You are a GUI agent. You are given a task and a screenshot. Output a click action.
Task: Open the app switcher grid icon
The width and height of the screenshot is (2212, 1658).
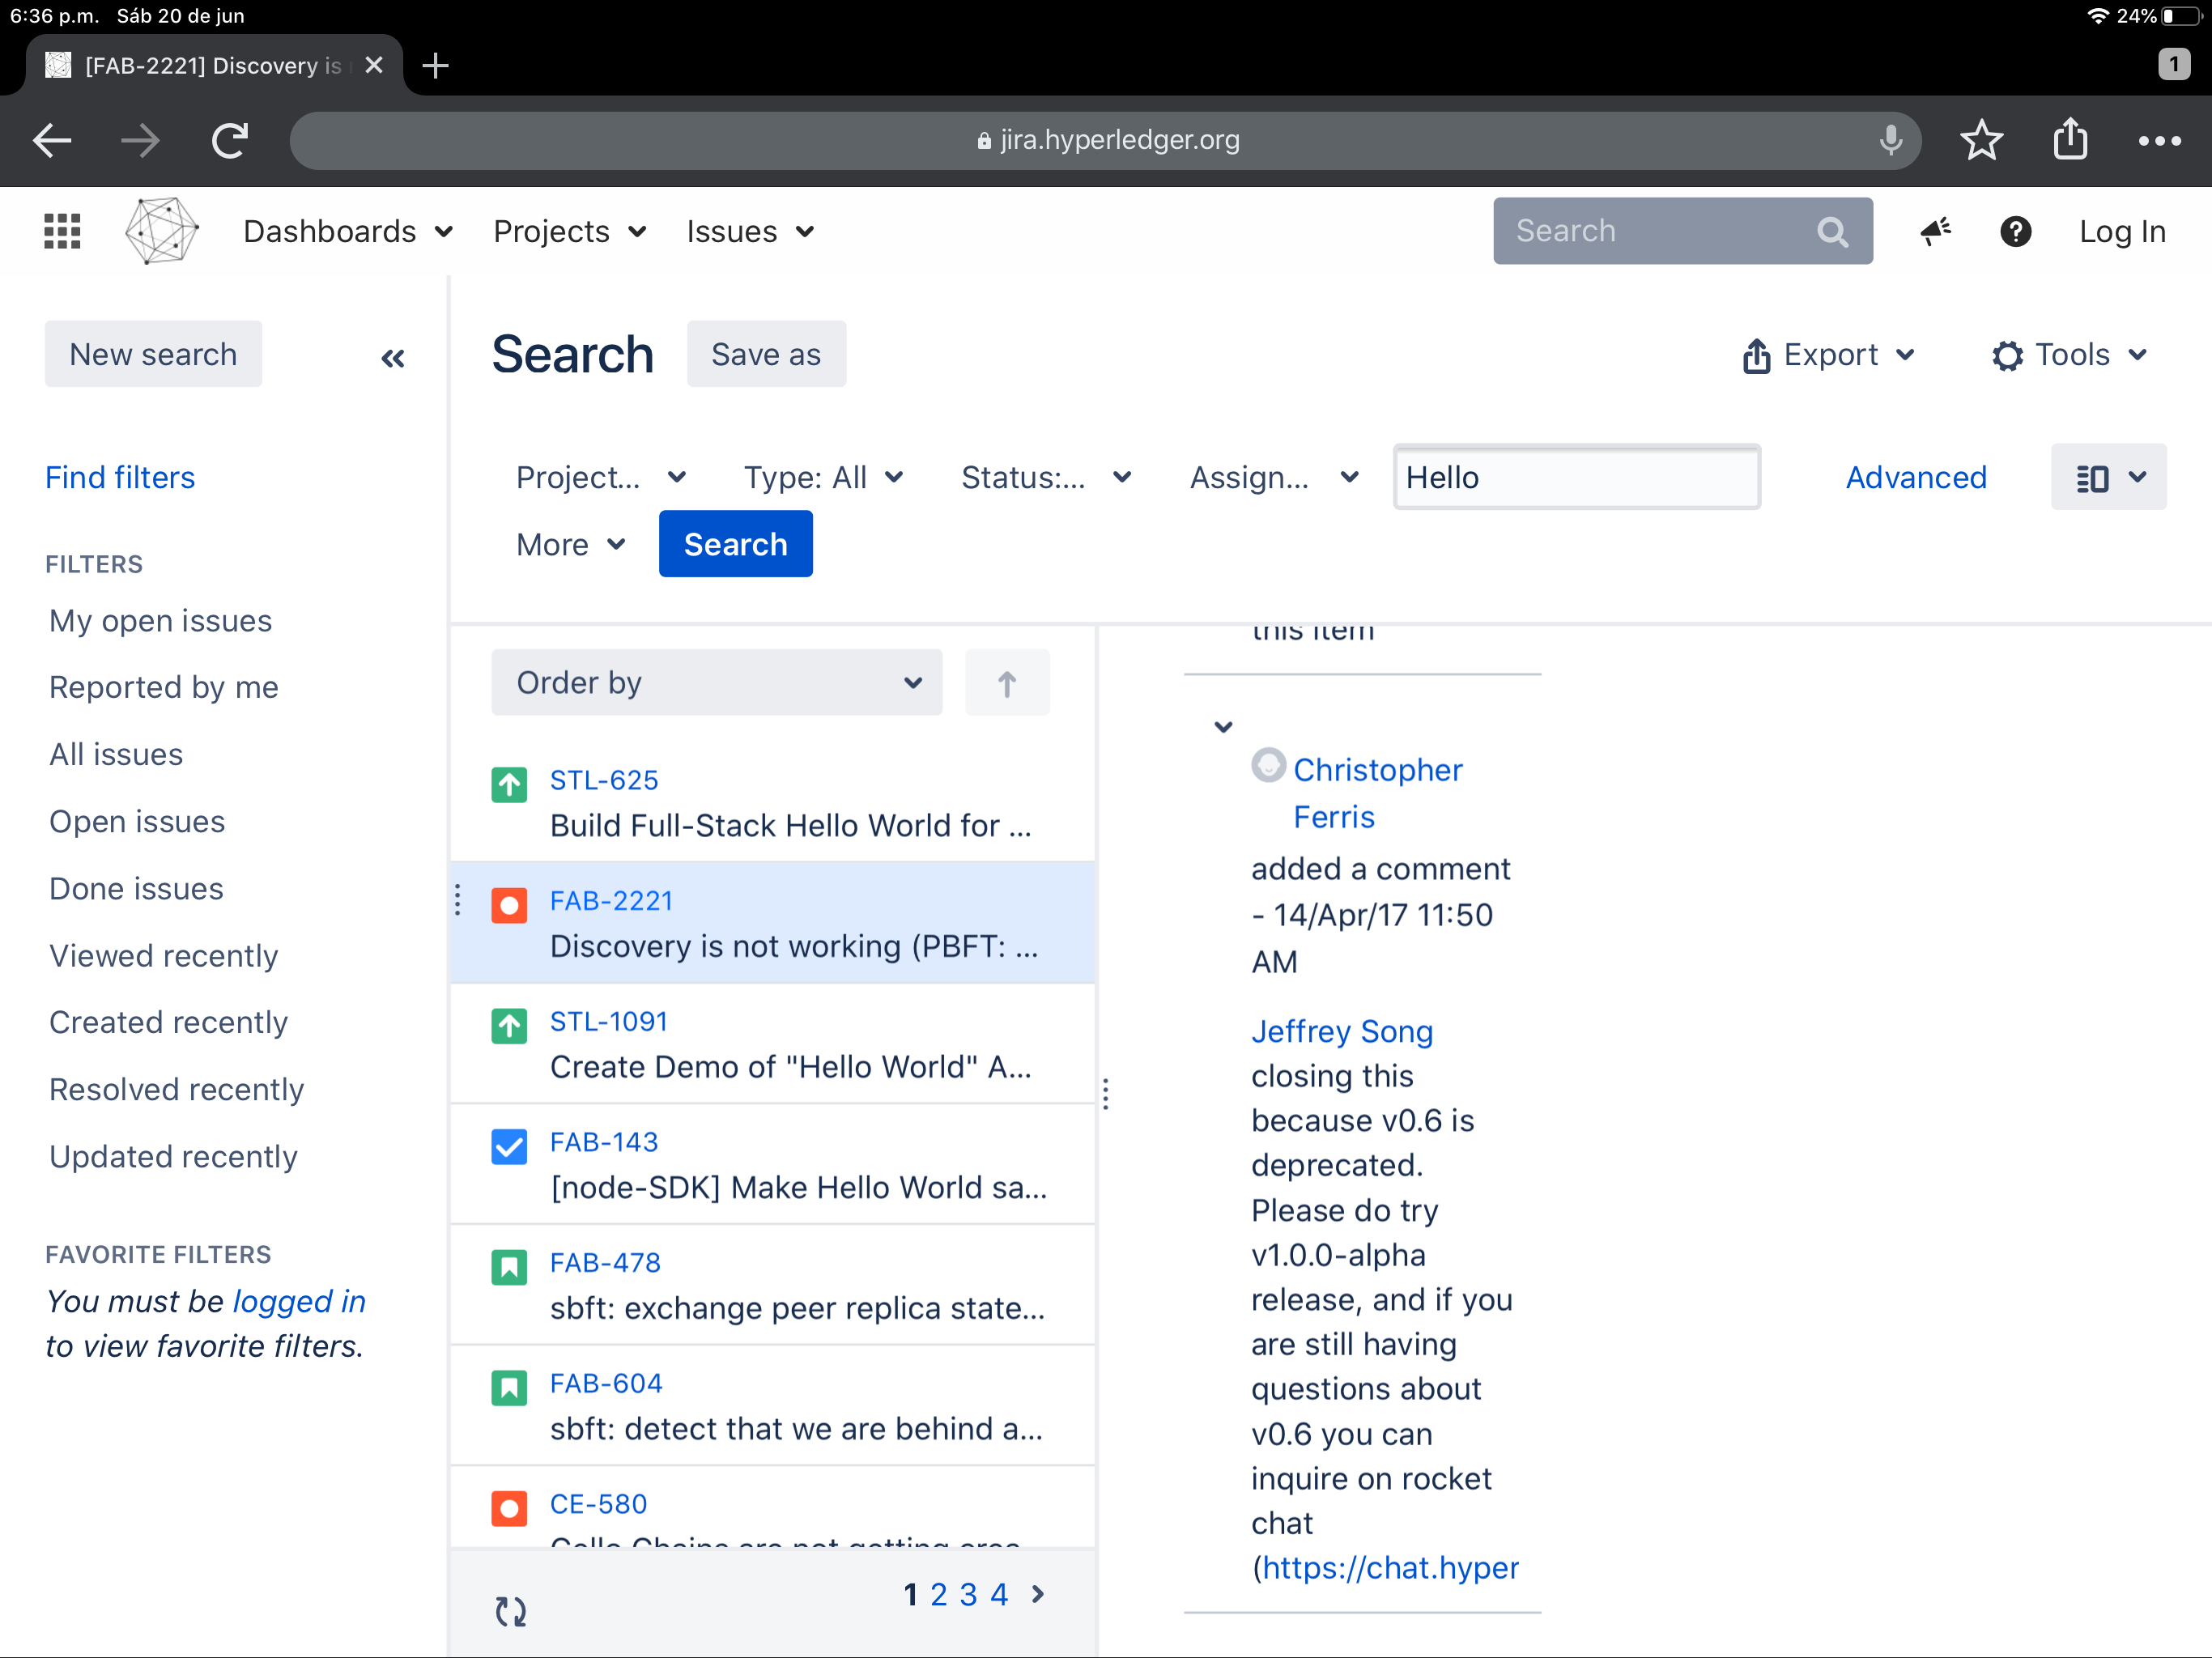(62, 231)
